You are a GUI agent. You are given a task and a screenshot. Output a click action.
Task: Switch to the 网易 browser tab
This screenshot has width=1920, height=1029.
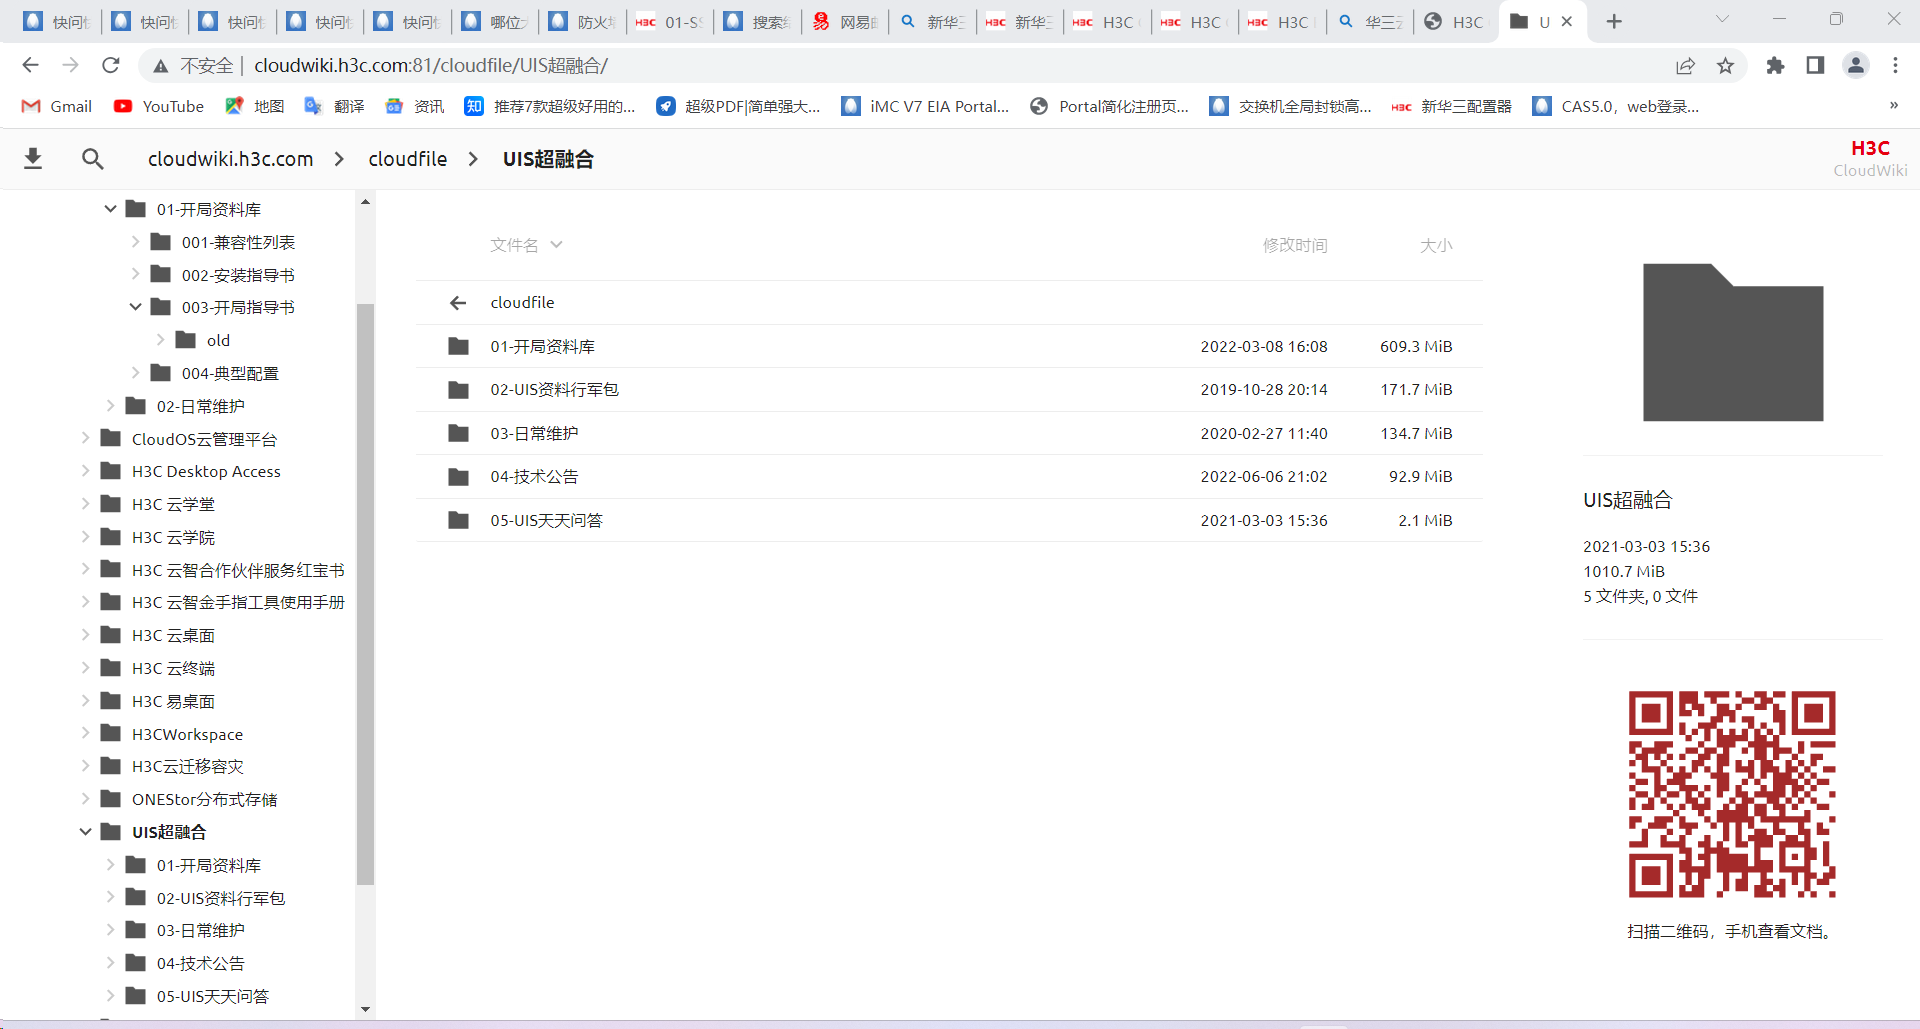[845, 21]
